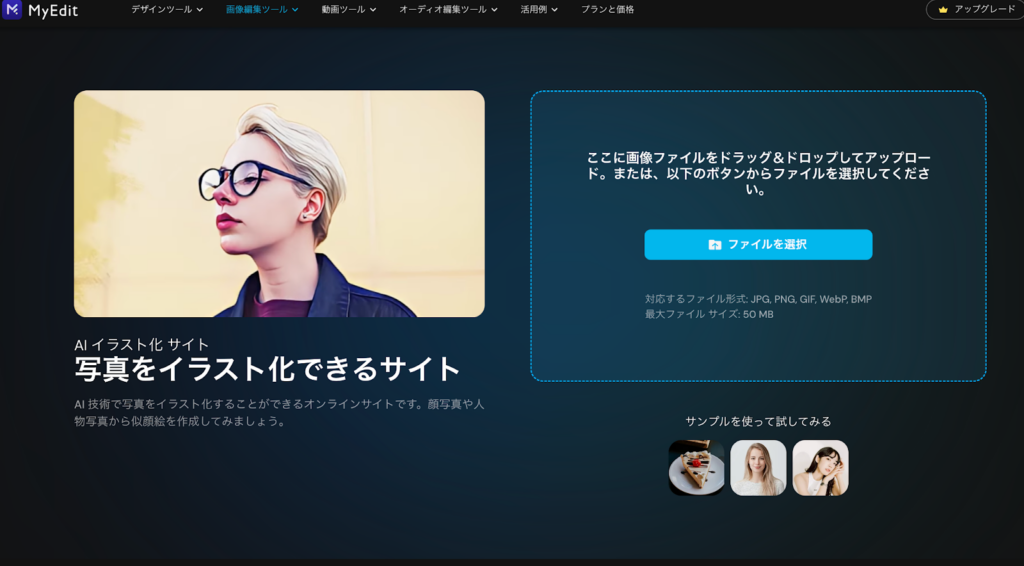The width and height of the screenshot is (1024, 566).
Task: Expand the 画像編集ツール chevron arrow
Action: click(x=295, y=10)
